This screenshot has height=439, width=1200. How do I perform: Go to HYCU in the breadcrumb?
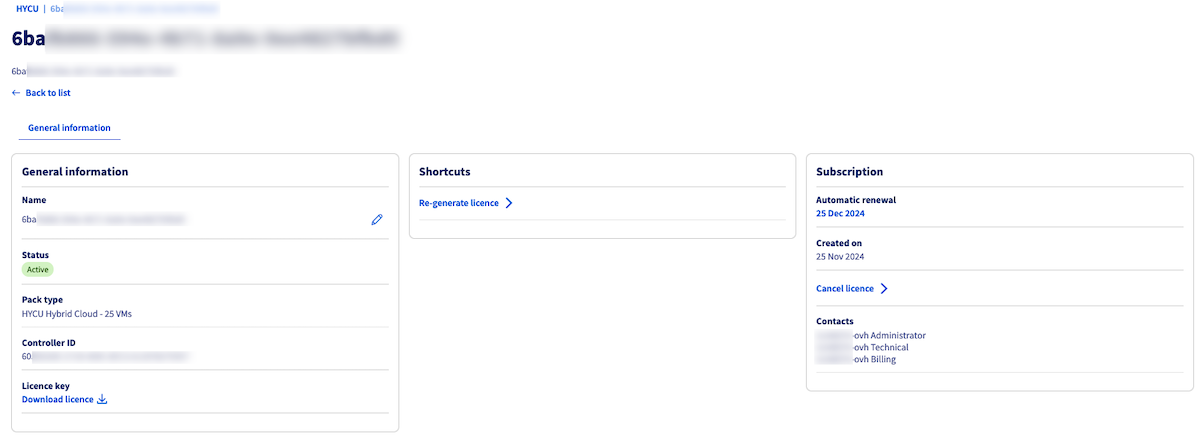coord(27,9)
